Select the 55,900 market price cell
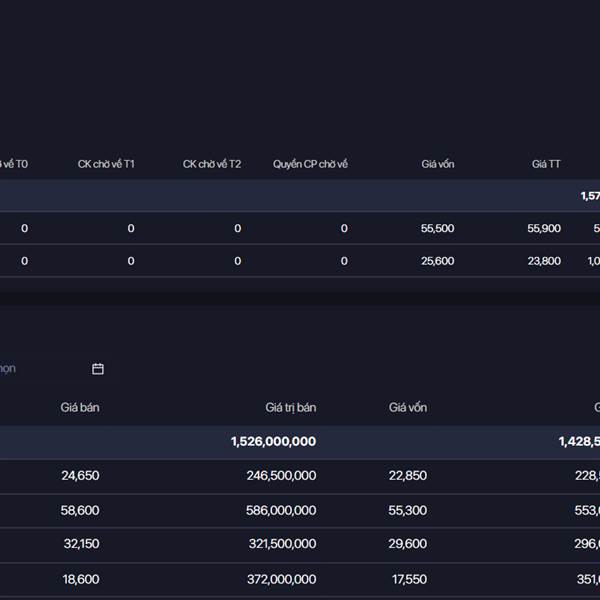600x600 pixels. point(544,229)
